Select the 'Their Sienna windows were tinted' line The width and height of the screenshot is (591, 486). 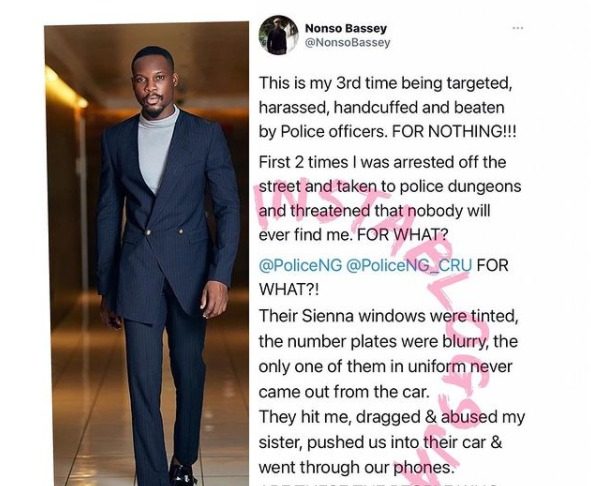pos(388,316)
